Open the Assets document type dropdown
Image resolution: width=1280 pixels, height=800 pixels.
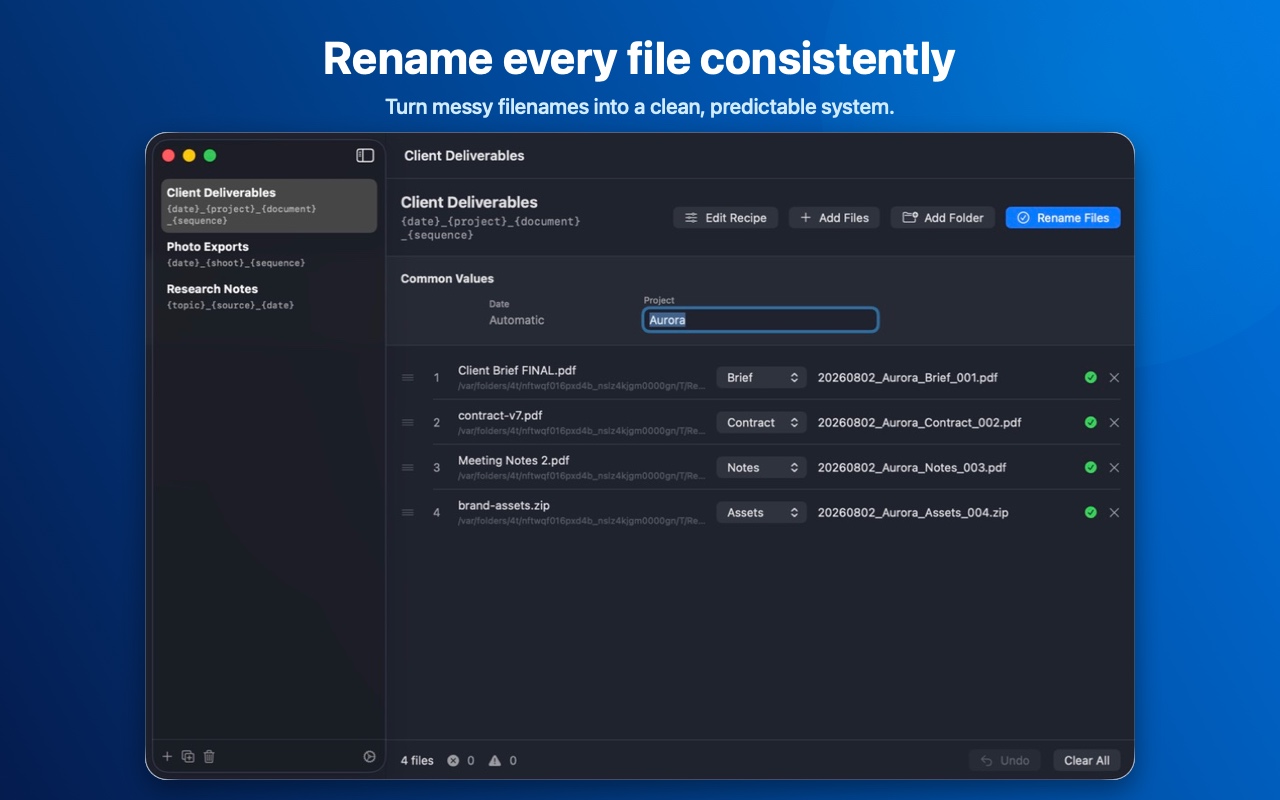(761, 512)
